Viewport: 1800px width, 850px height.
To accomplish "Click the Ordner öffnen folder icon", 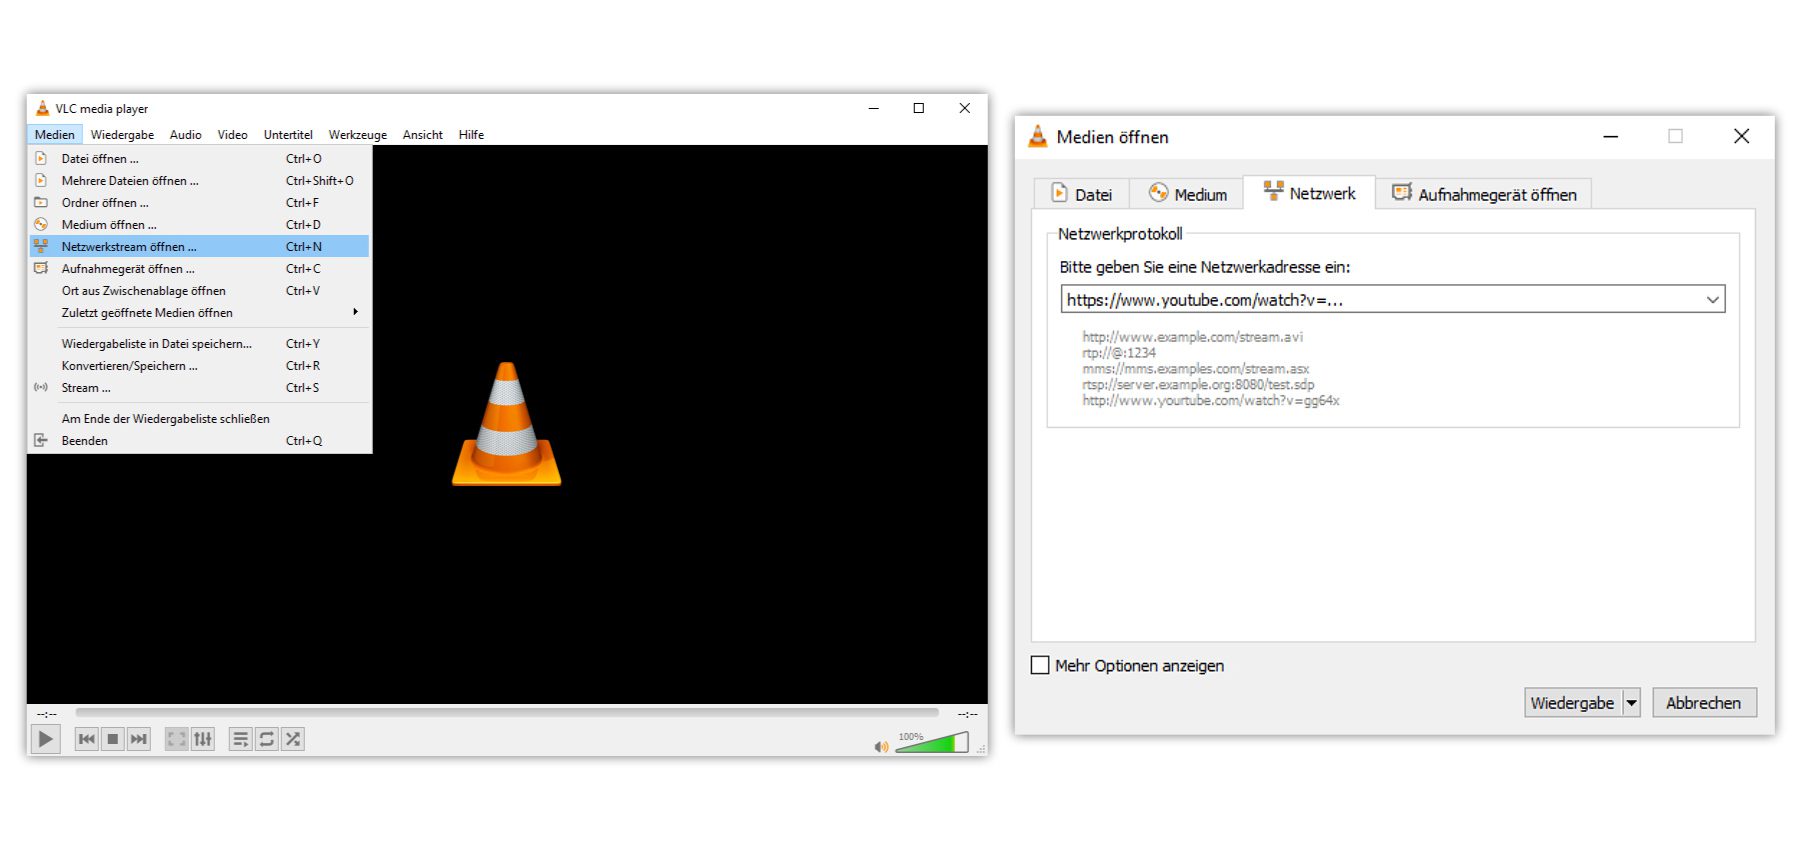I will [x=41, y=202].
